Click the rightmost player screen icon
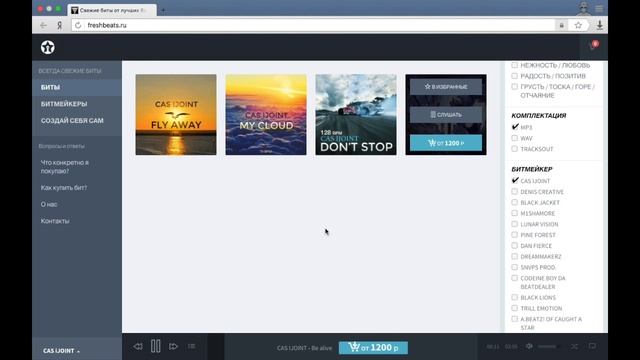The image size is (640, 360). [x=592, y=346]
